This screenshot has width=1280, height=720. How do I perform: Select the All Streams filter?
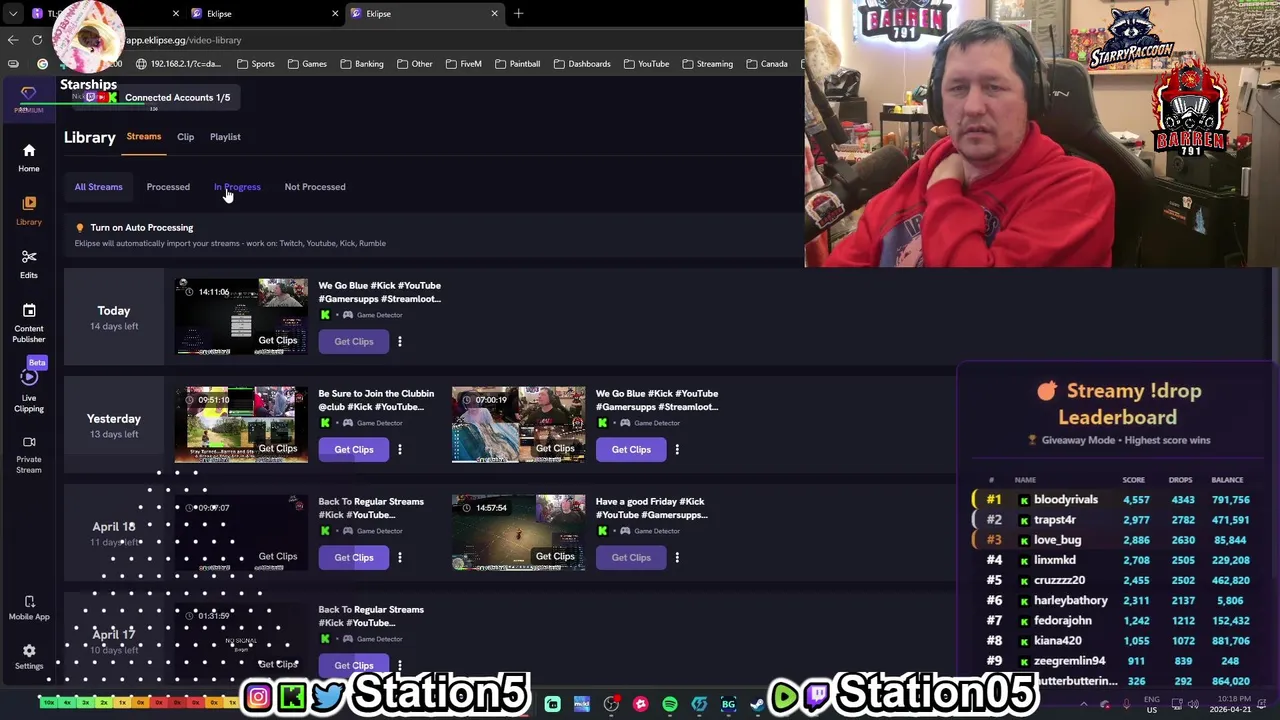click(x=98, y=187)
